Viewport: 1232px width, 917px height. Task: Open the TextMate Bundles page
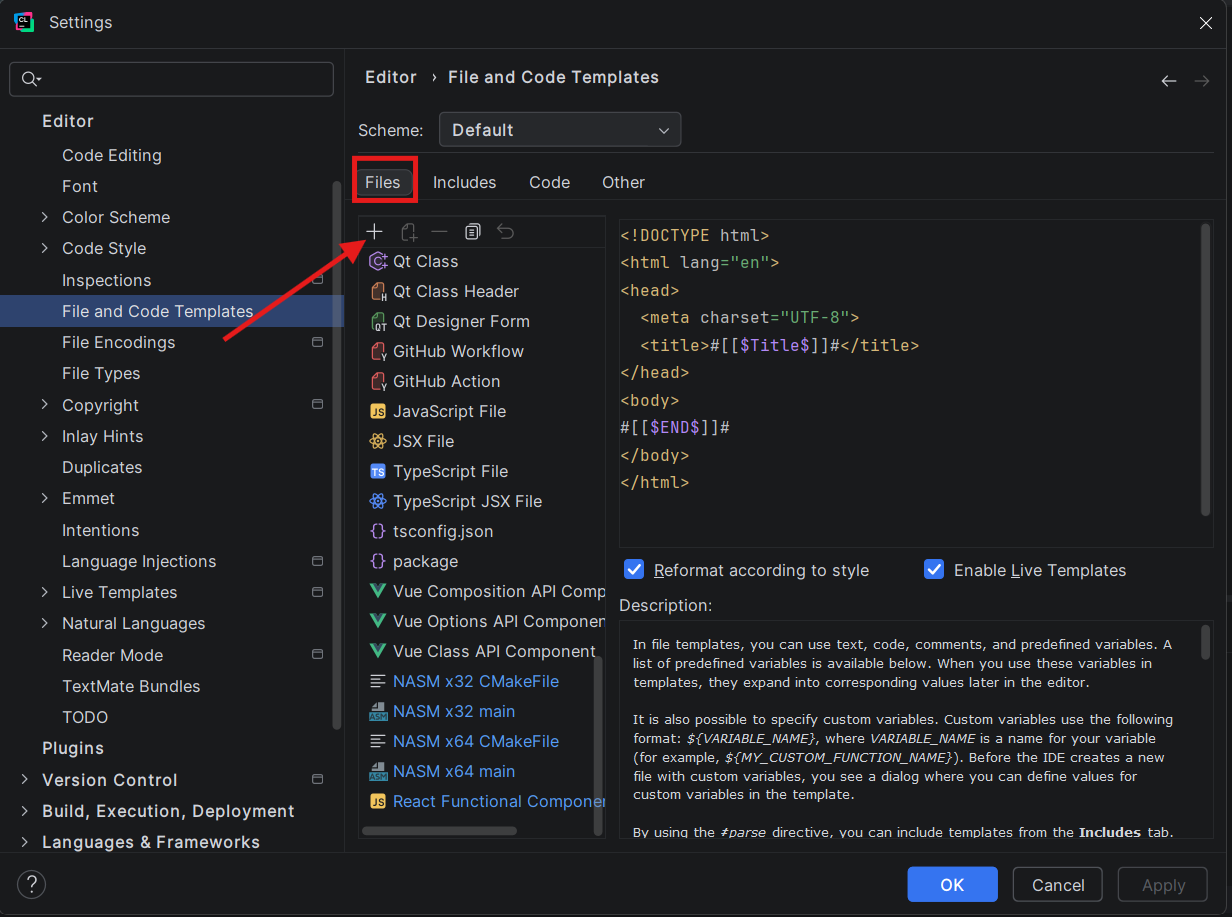pos(131,686)
